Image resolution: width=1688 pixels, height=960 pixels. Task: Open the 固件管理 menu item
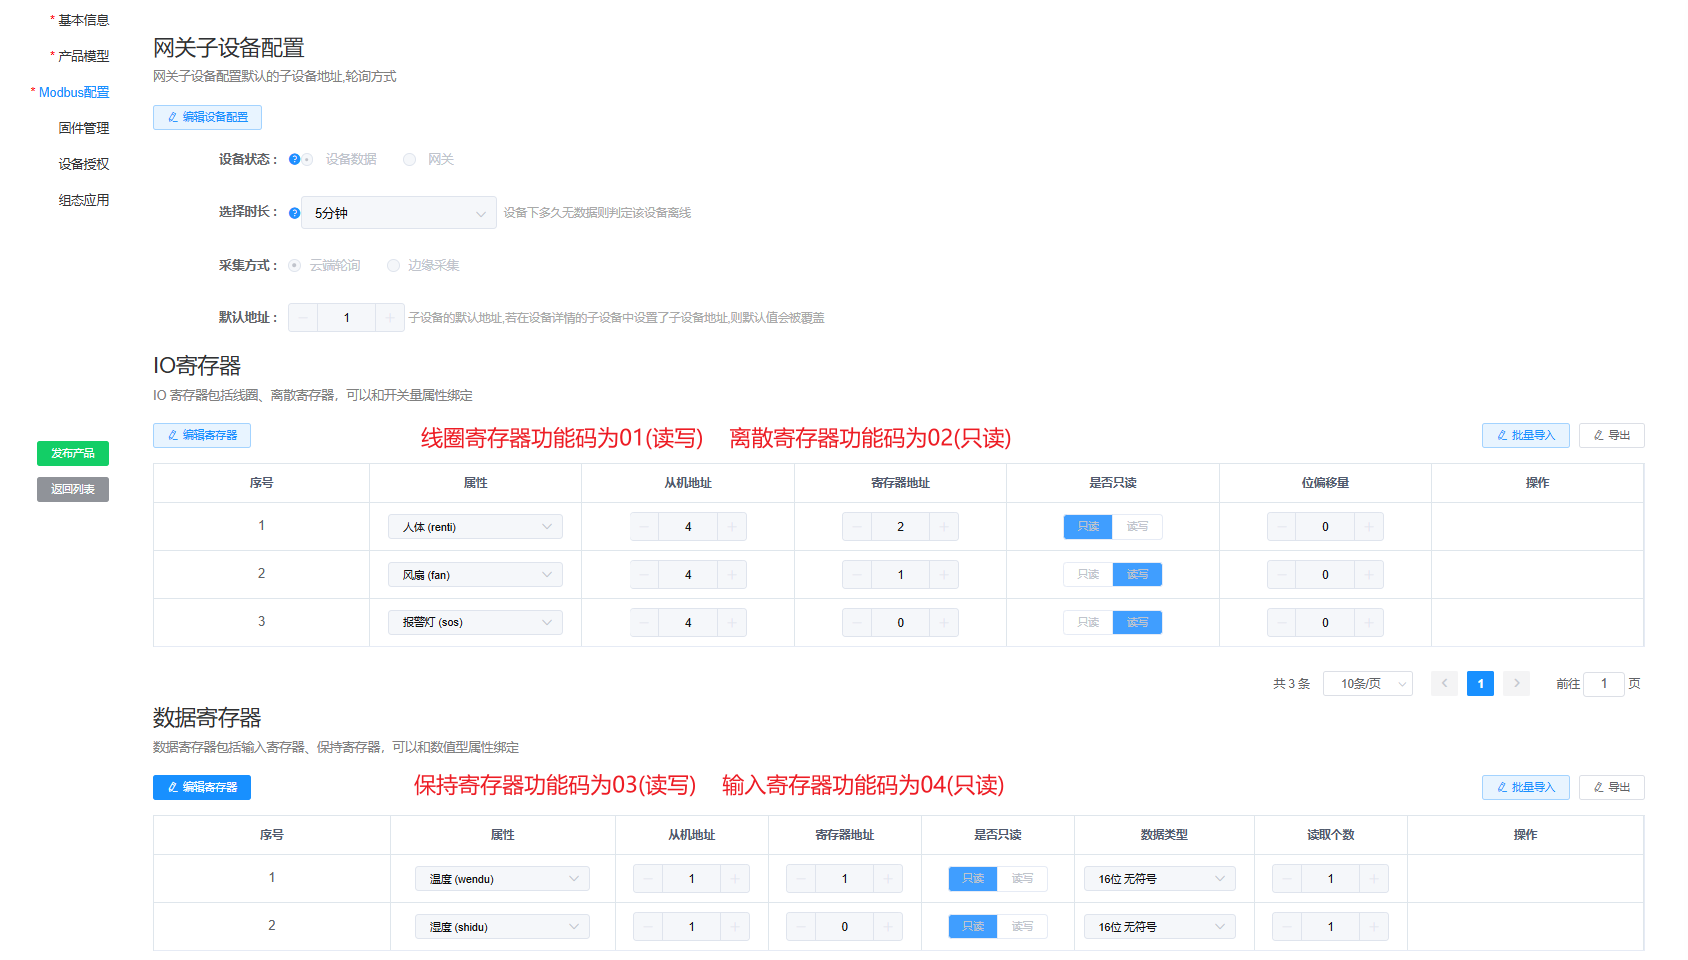[x=84, y=128]
